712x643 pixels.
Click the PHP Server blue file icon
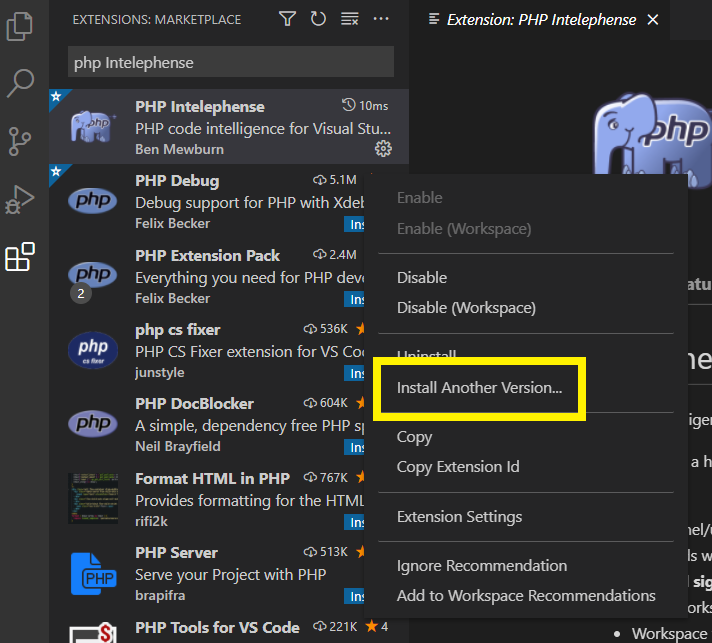click(93, 574)
